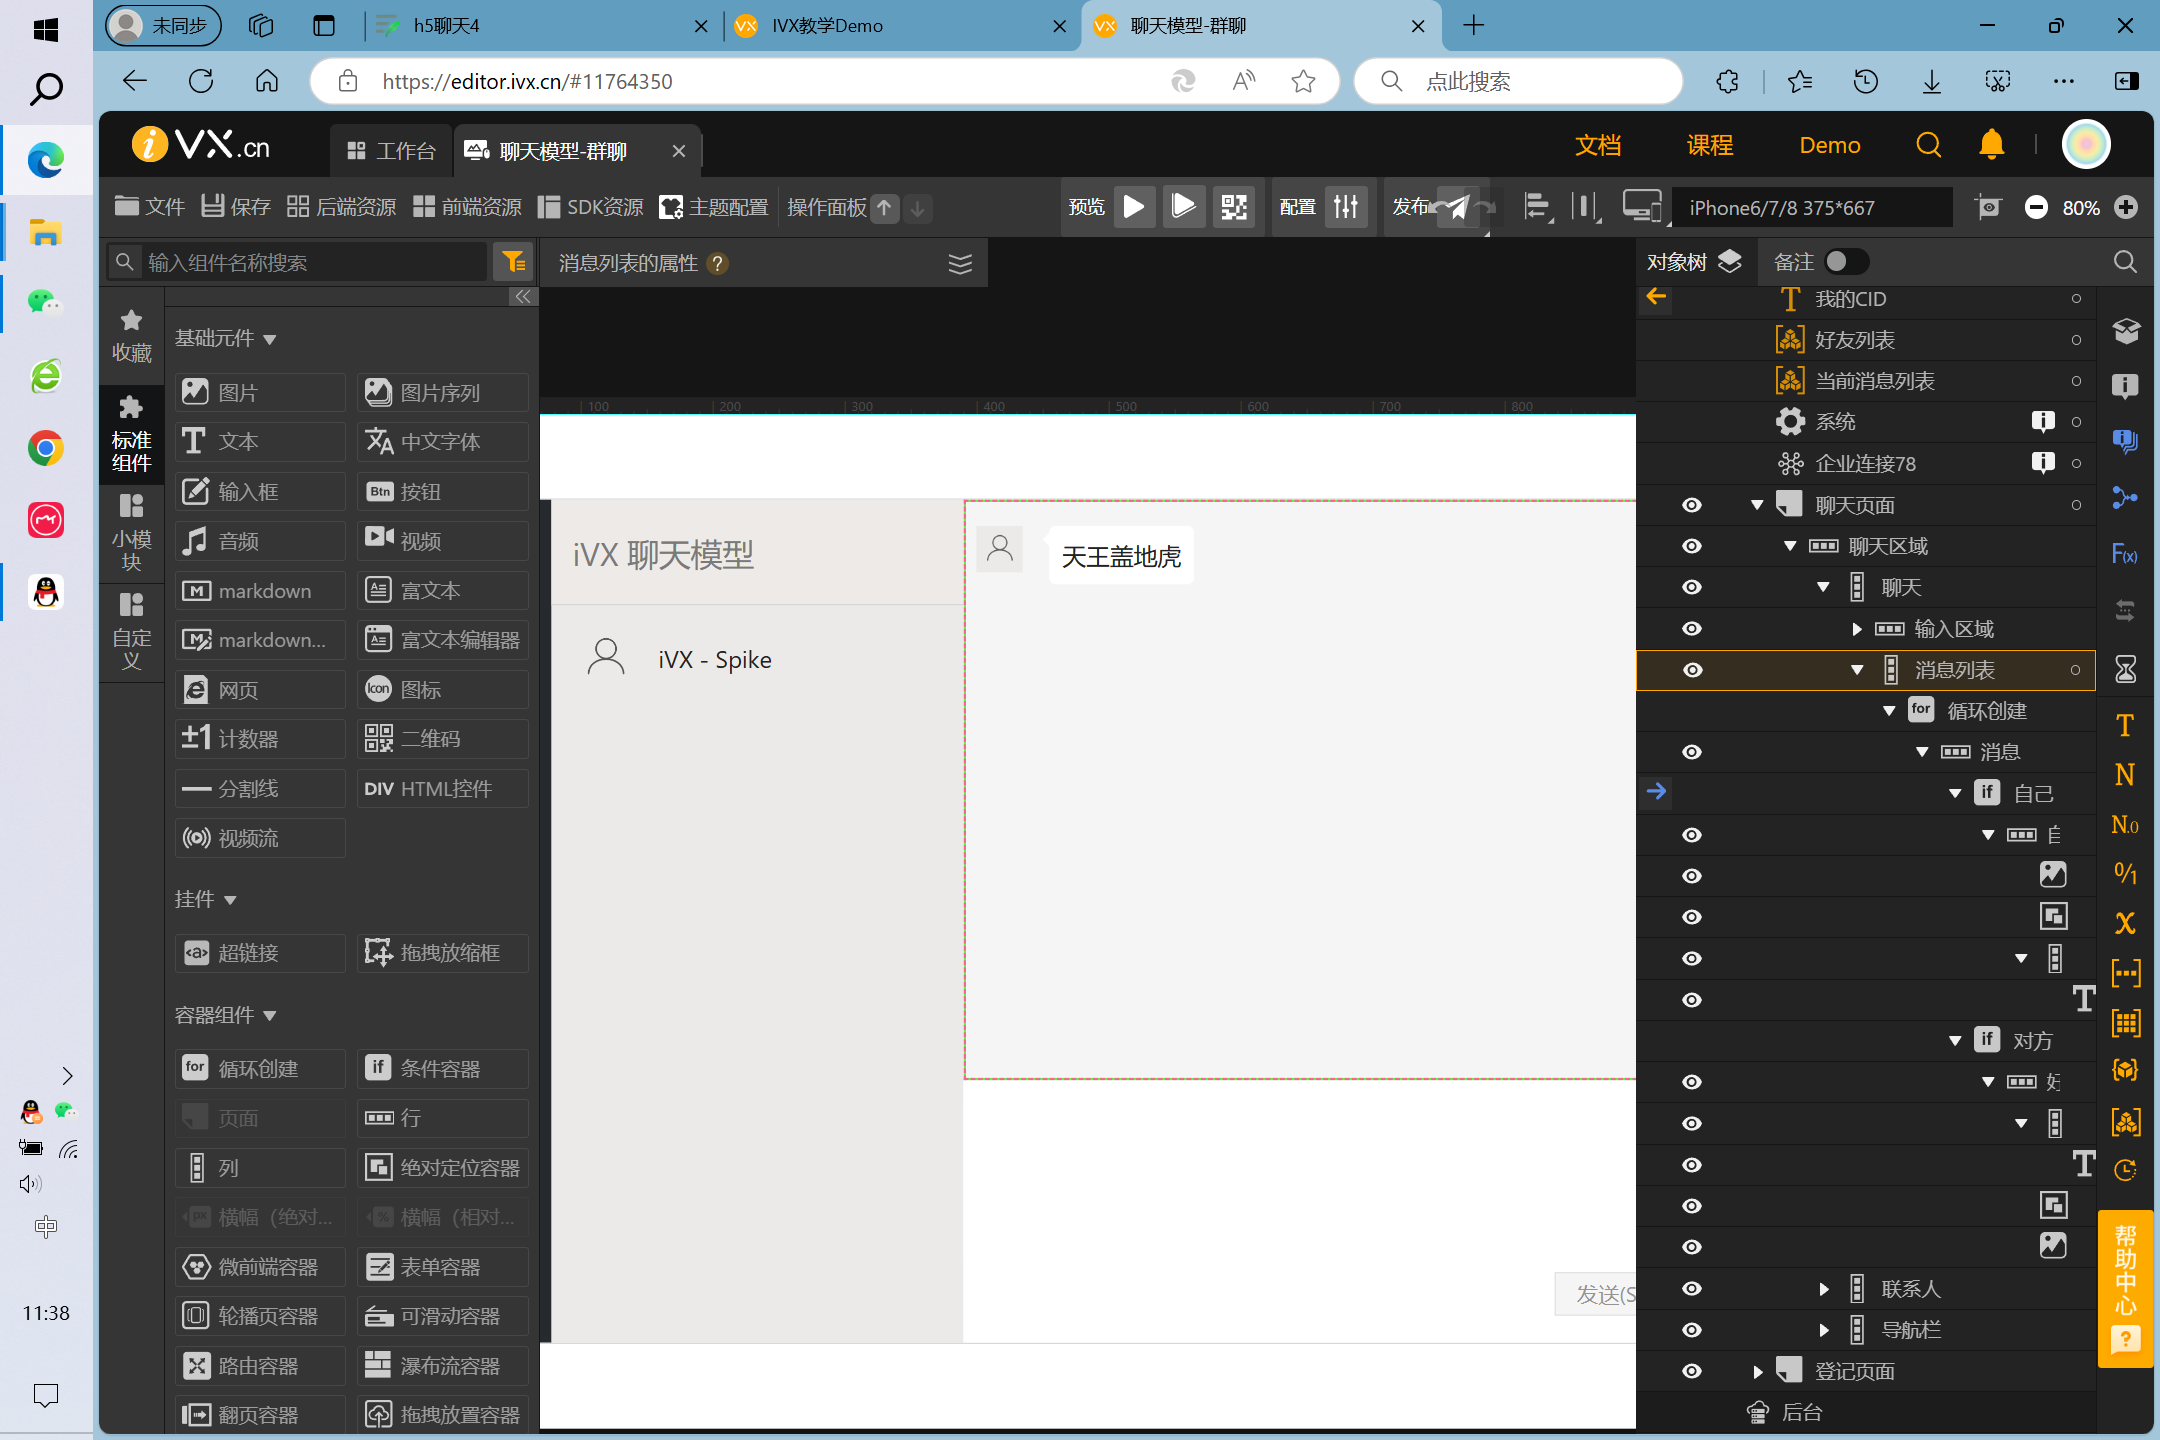The width and height of the screenshot is (2160, 1440).
Task: Open the Demo link
Action: point(1830,145)
